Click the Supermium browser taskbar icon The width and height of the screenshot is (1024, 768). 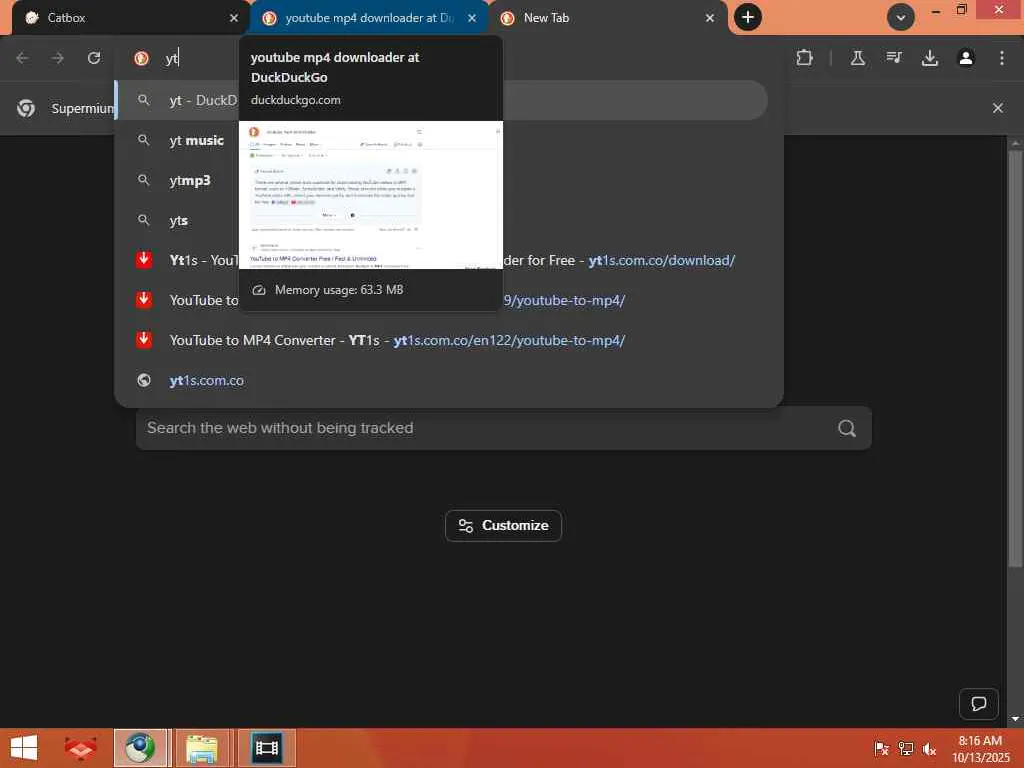pyautogui.click(x=141, y=748)
